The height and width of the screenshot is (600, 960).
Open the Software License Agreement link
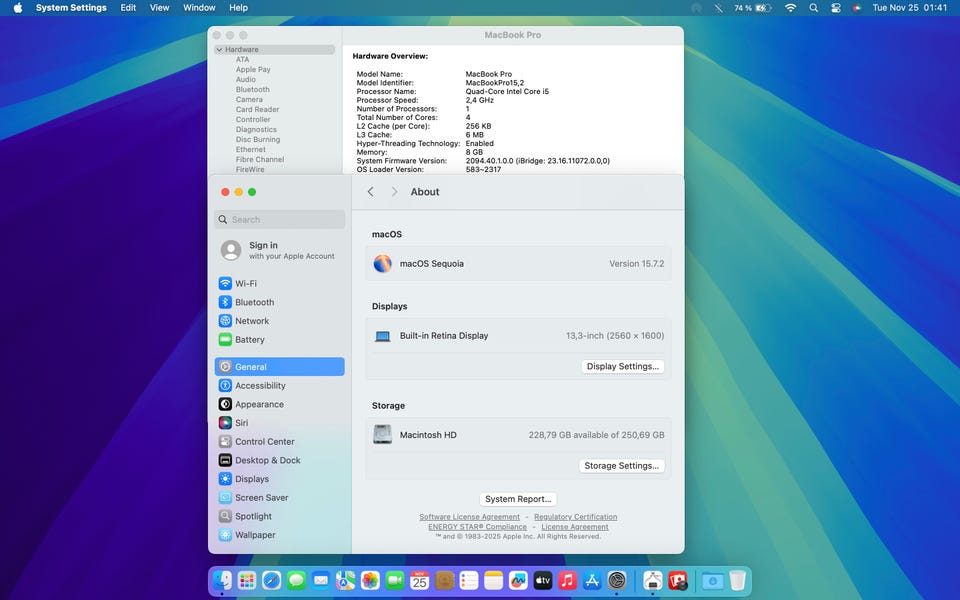click(x=469, y=517)
